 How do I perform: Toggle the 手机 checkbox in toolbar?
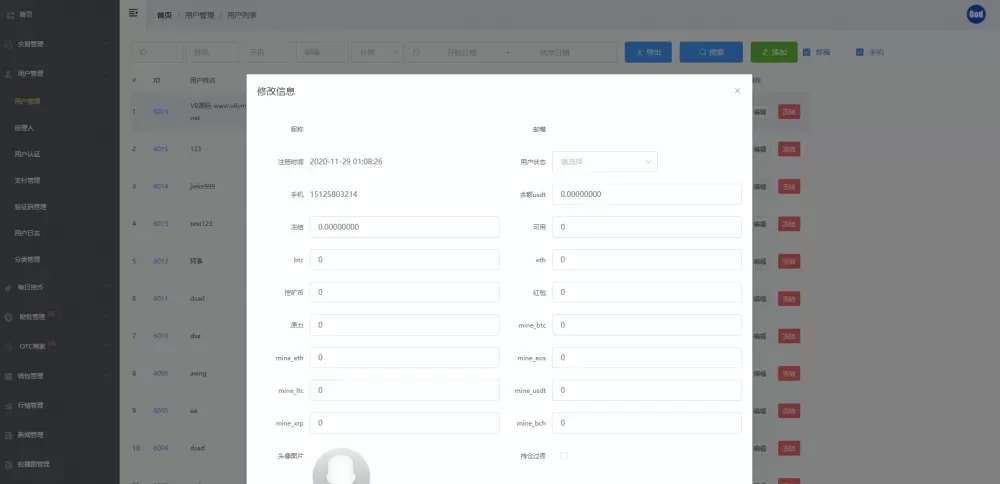(860, 52)
